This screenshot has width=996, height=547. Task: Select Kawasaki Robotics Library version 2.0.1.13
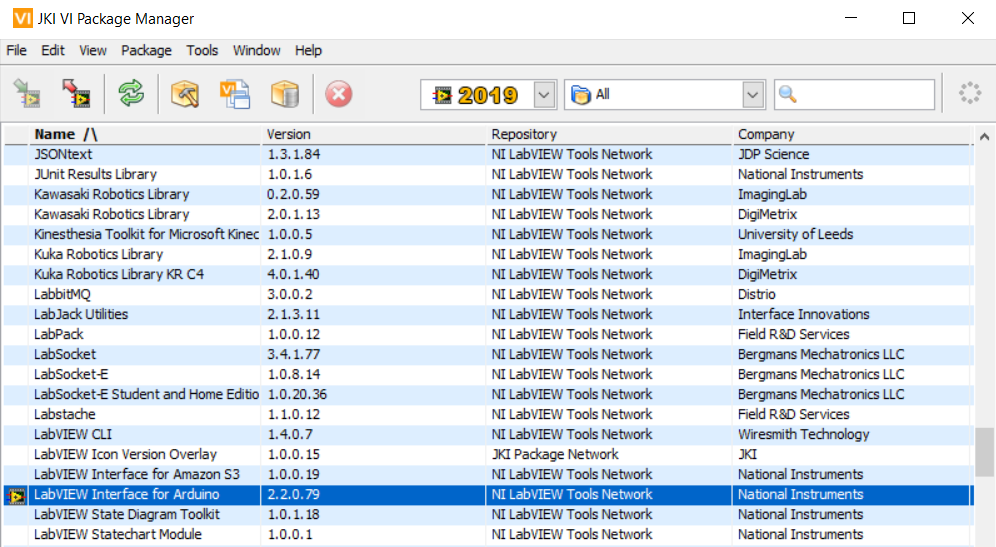pyautogui.click(x=488, y=214)
